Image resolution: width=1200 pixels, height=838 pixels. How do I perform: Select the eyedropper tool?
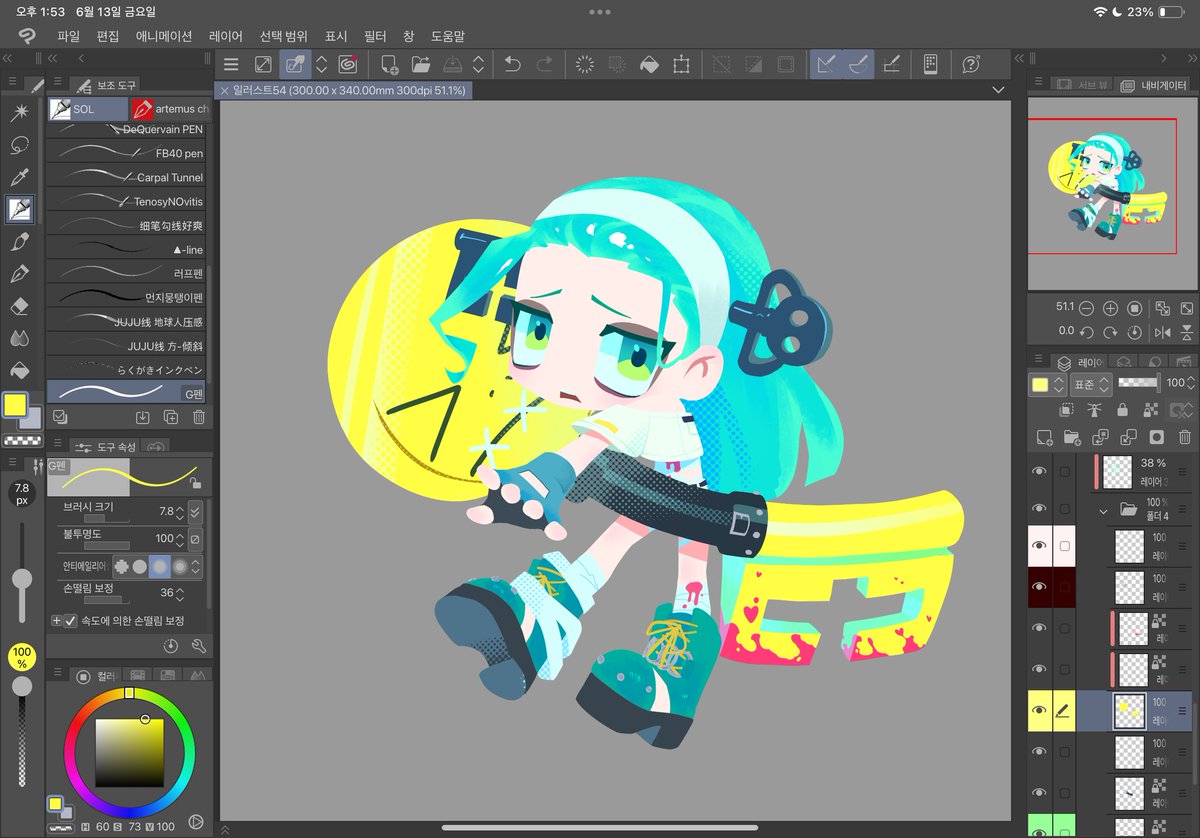(19, 178)
